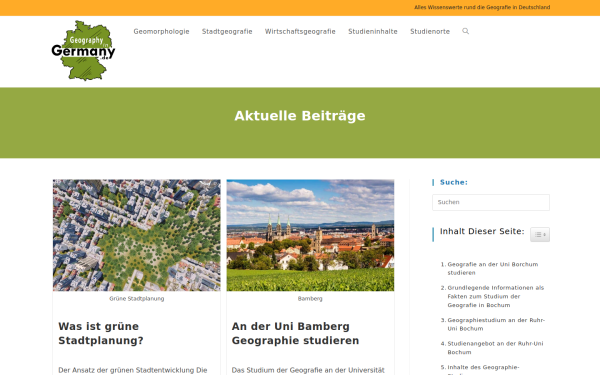Click the 'Suche:' sidebar heading
600x375 pixels.
click(x=453, y=182)
